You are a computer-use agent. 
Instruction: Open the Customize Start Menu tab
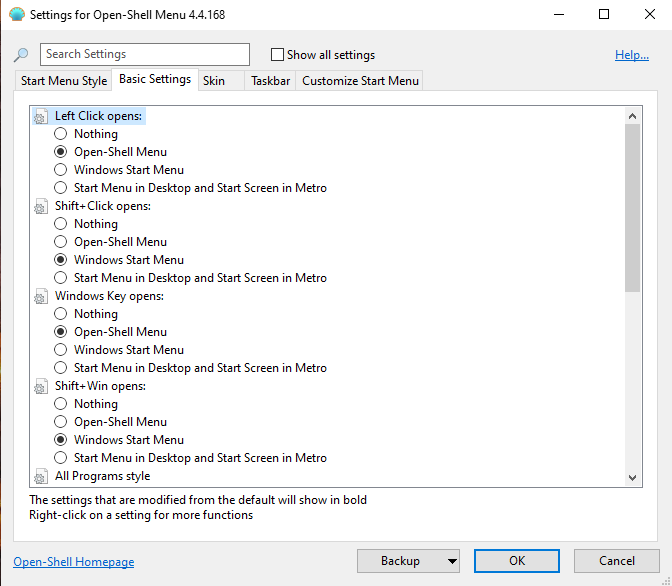click(x=360, y=81)
